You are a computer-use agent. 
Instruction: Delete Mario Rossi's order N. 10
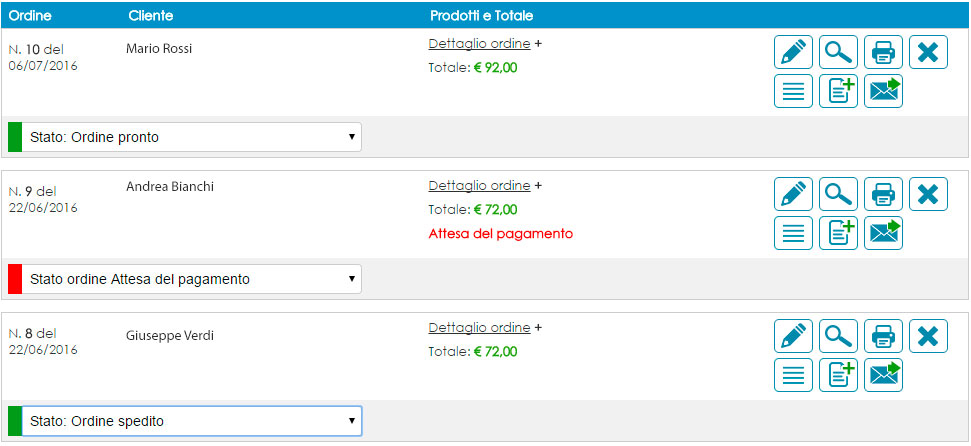pos(928,52)
